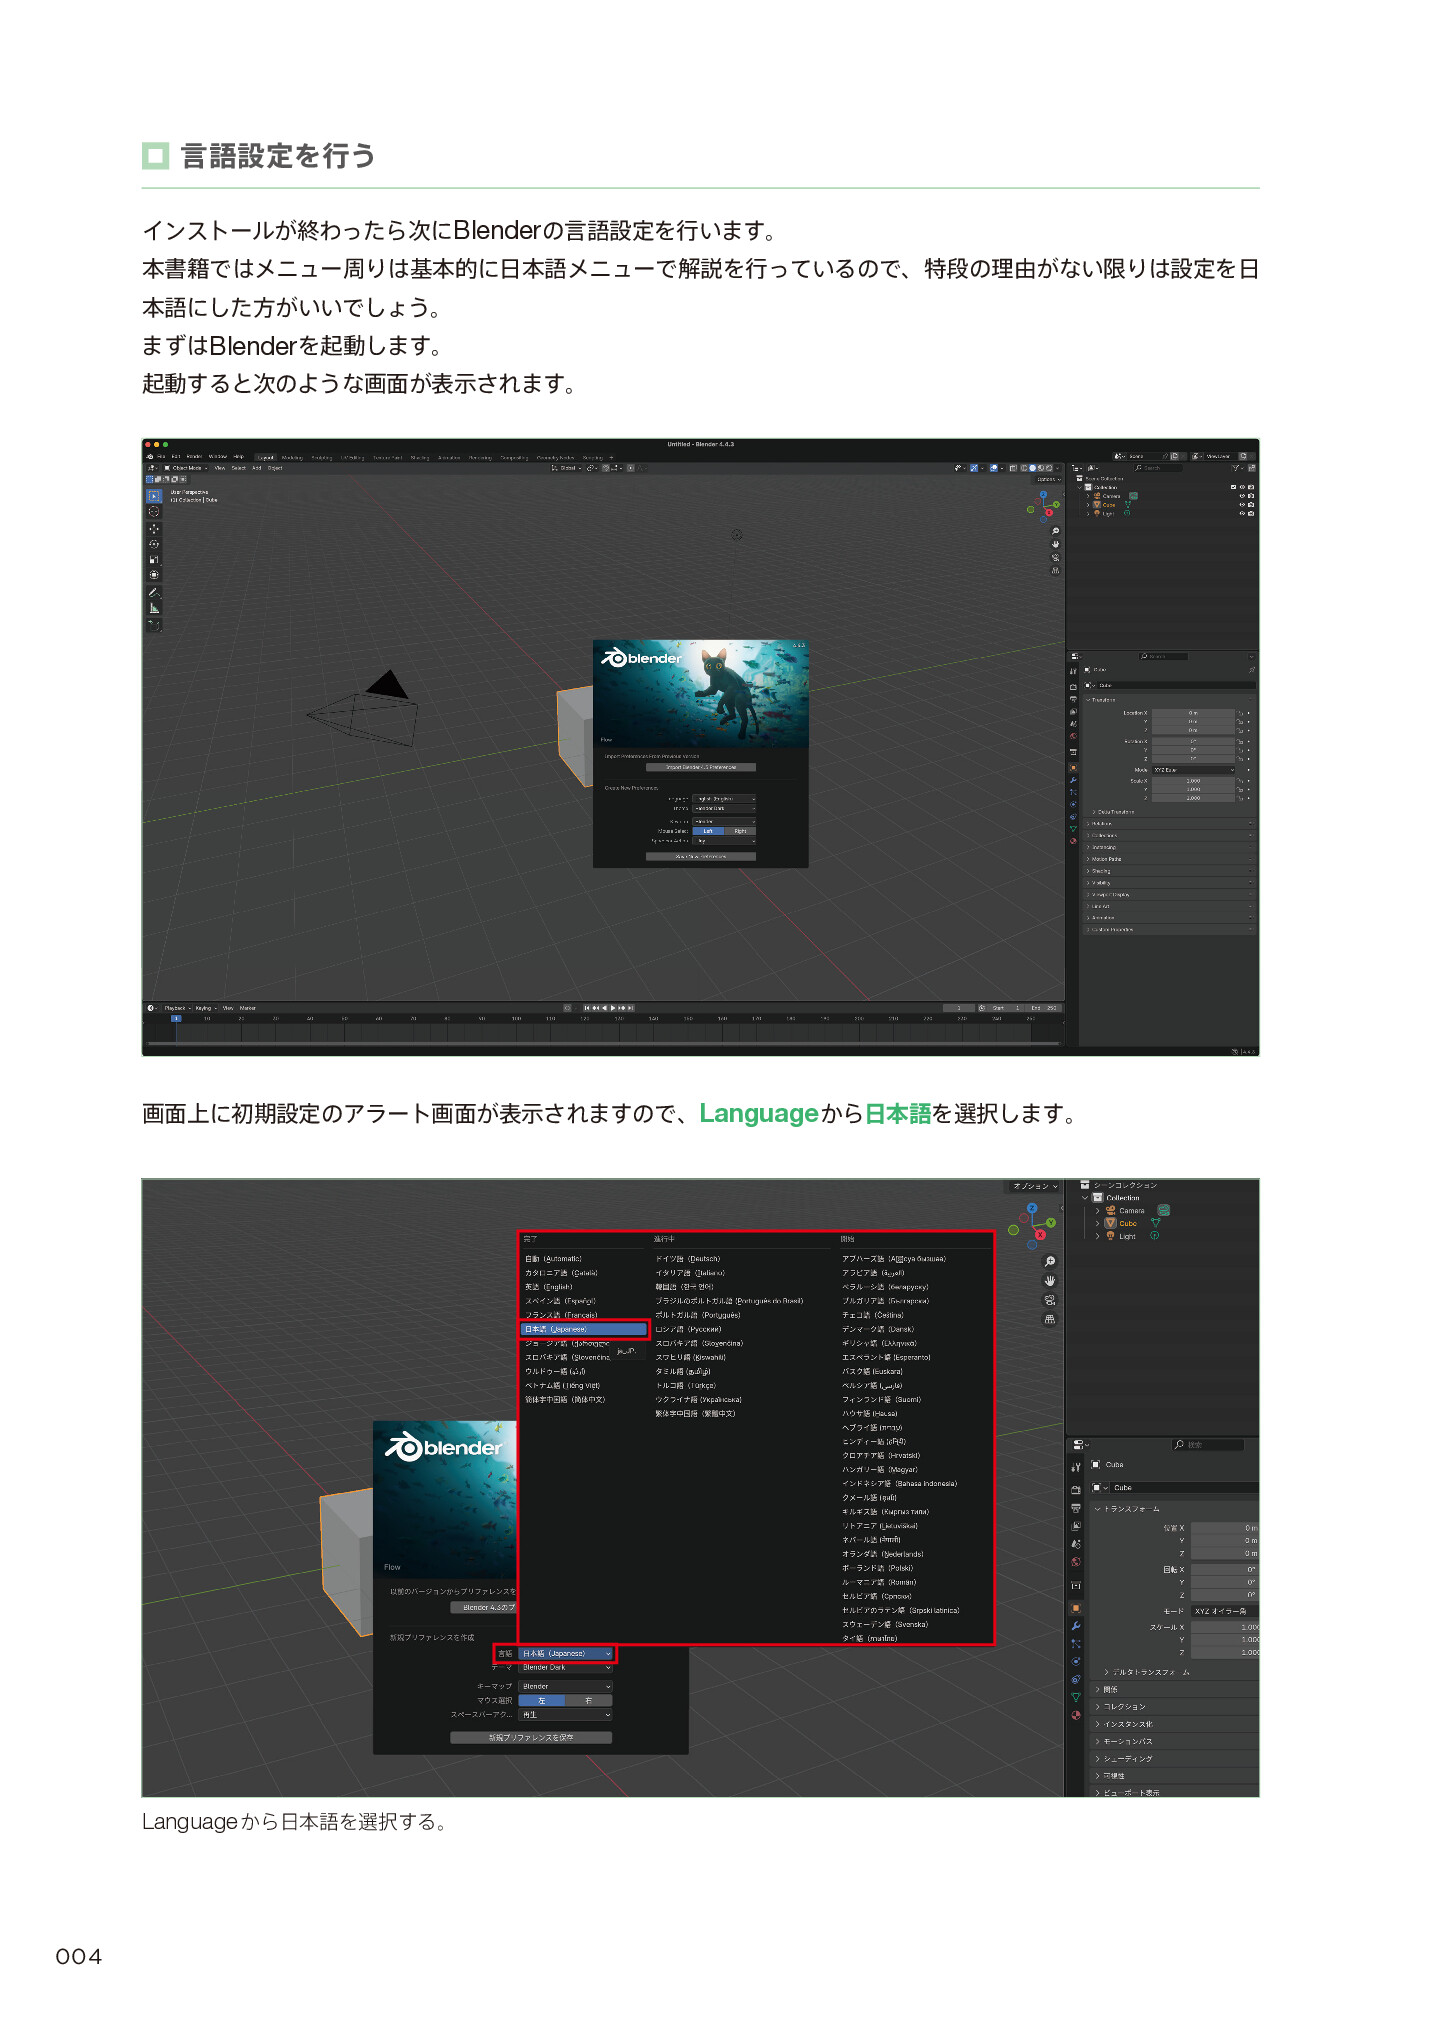Image resolution: width=1433 pixels, height=2024 pixels.
Task: Switch to the Layout workspace tab
Action: [x=265, y=457]
